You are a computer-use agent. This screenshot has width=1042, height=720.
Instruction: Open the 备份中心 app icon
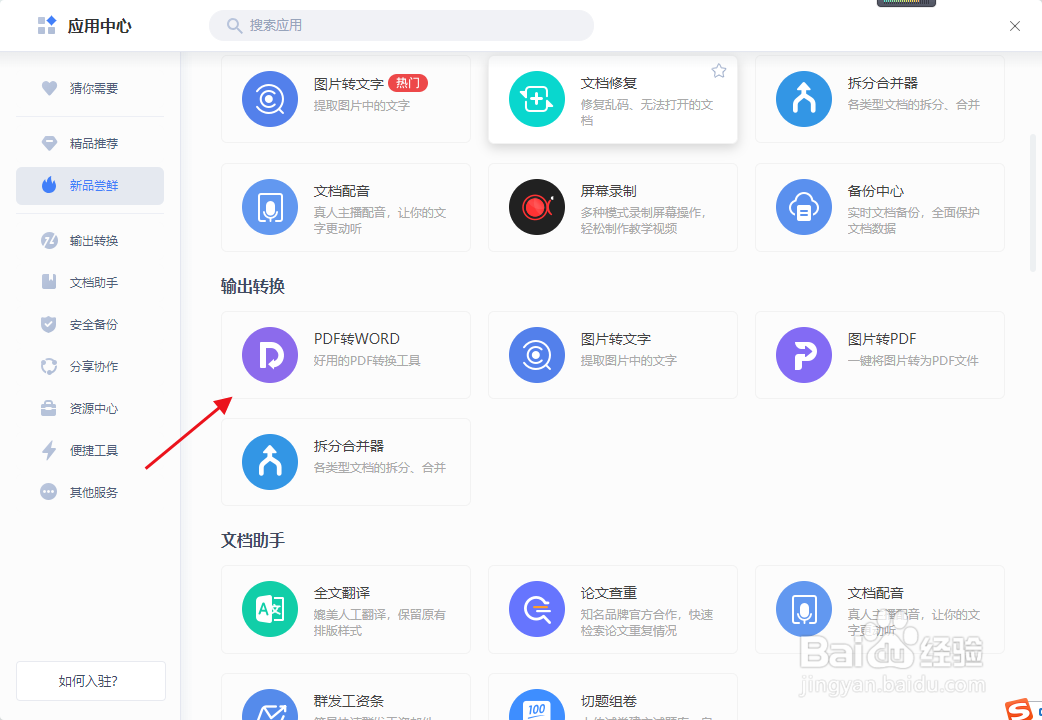coord(804,207)
